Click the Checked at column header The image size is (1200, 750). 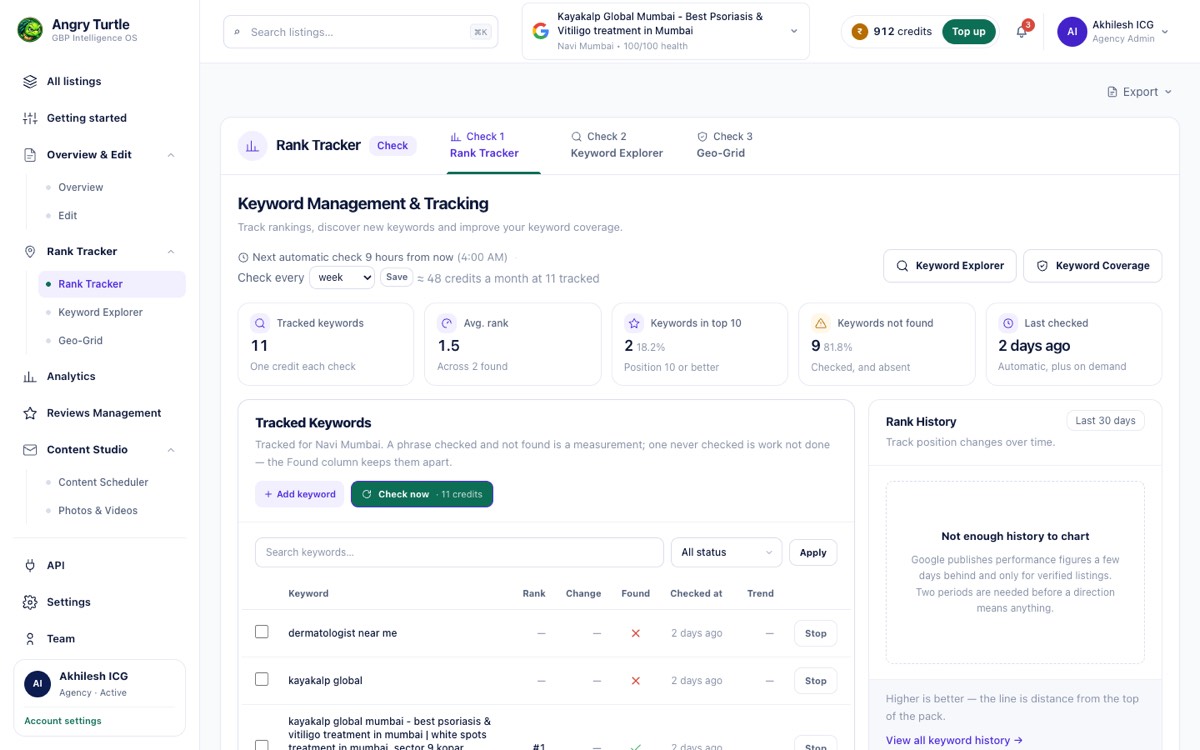point(696,594)
